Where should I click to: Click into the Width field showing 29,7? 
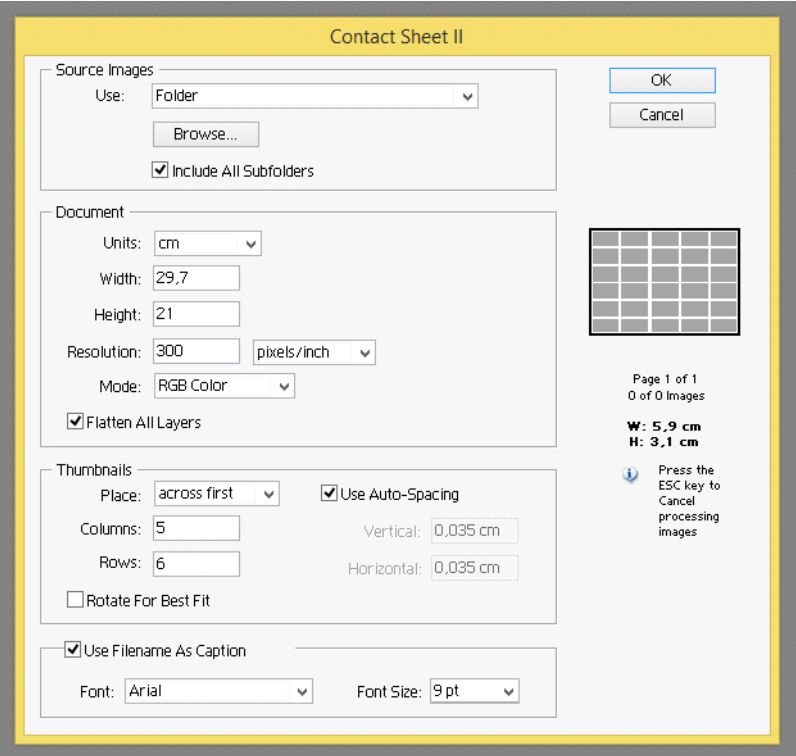[x=196, y=278]
